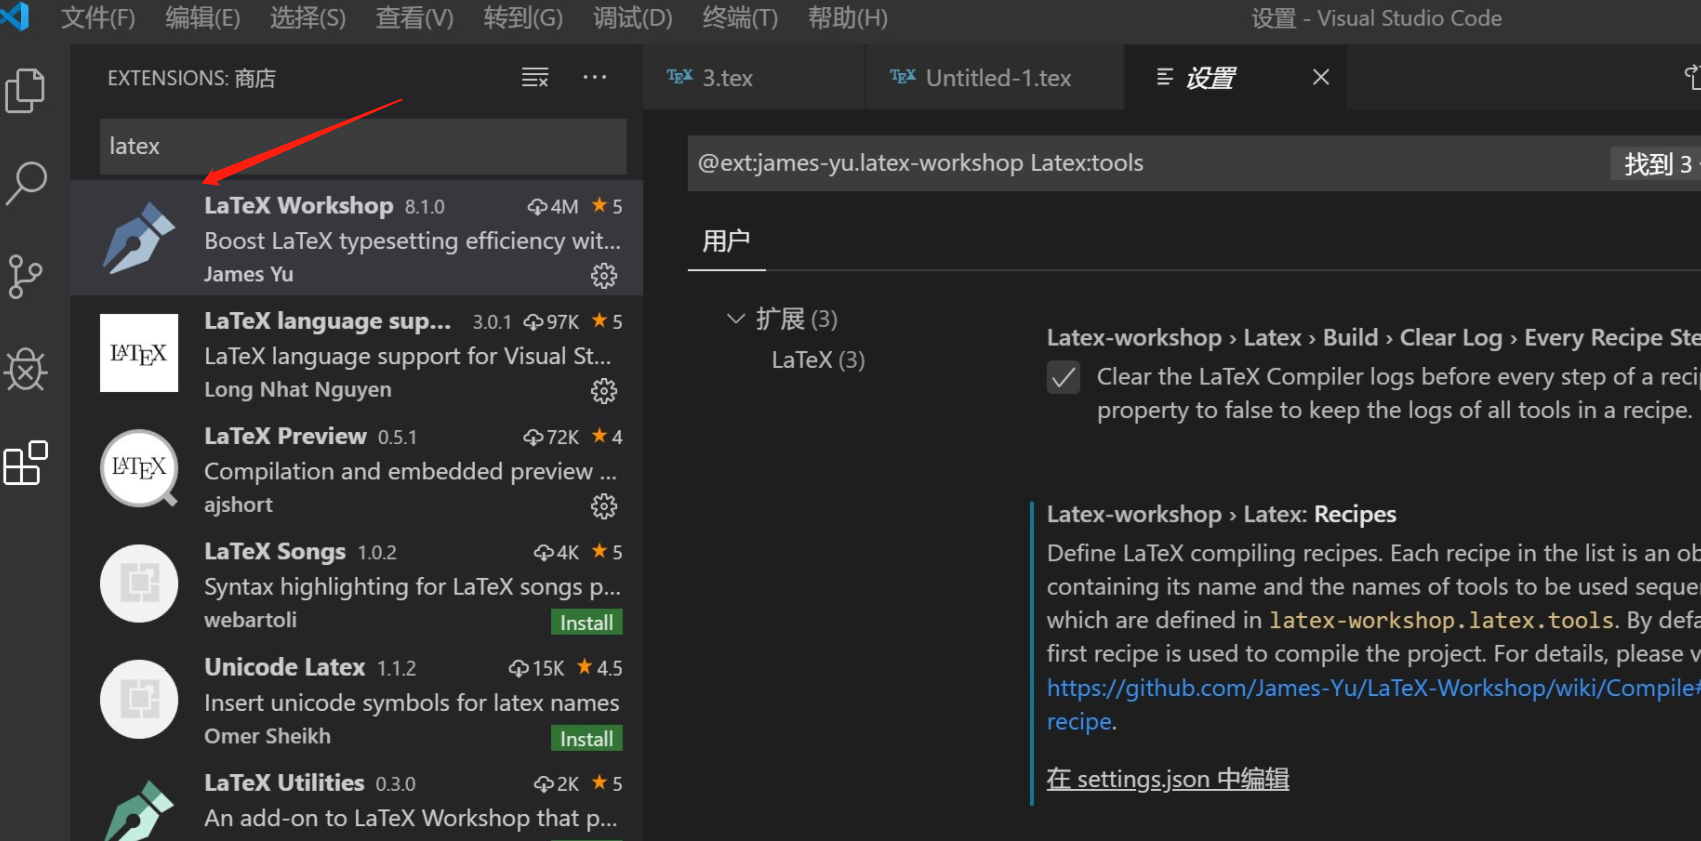Viewport: 1701px width, 841px height.
Task: Open the 查看(V) menu
Action: pos(414,18)
